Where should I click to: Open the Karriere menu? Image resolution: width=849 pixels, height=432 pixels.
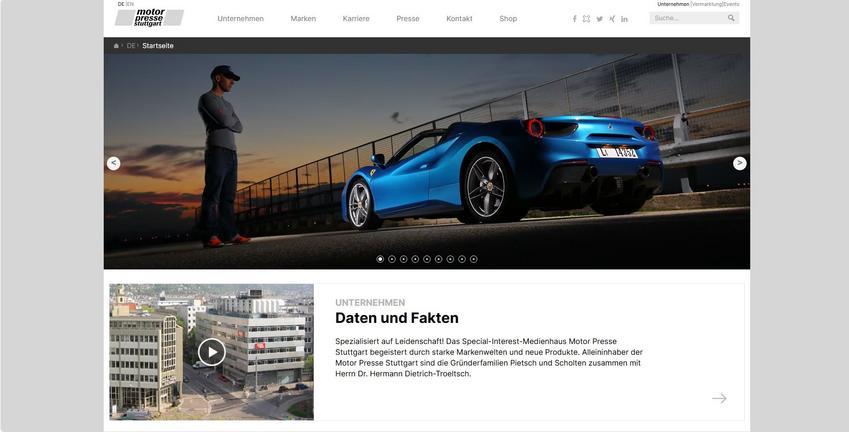356,18
